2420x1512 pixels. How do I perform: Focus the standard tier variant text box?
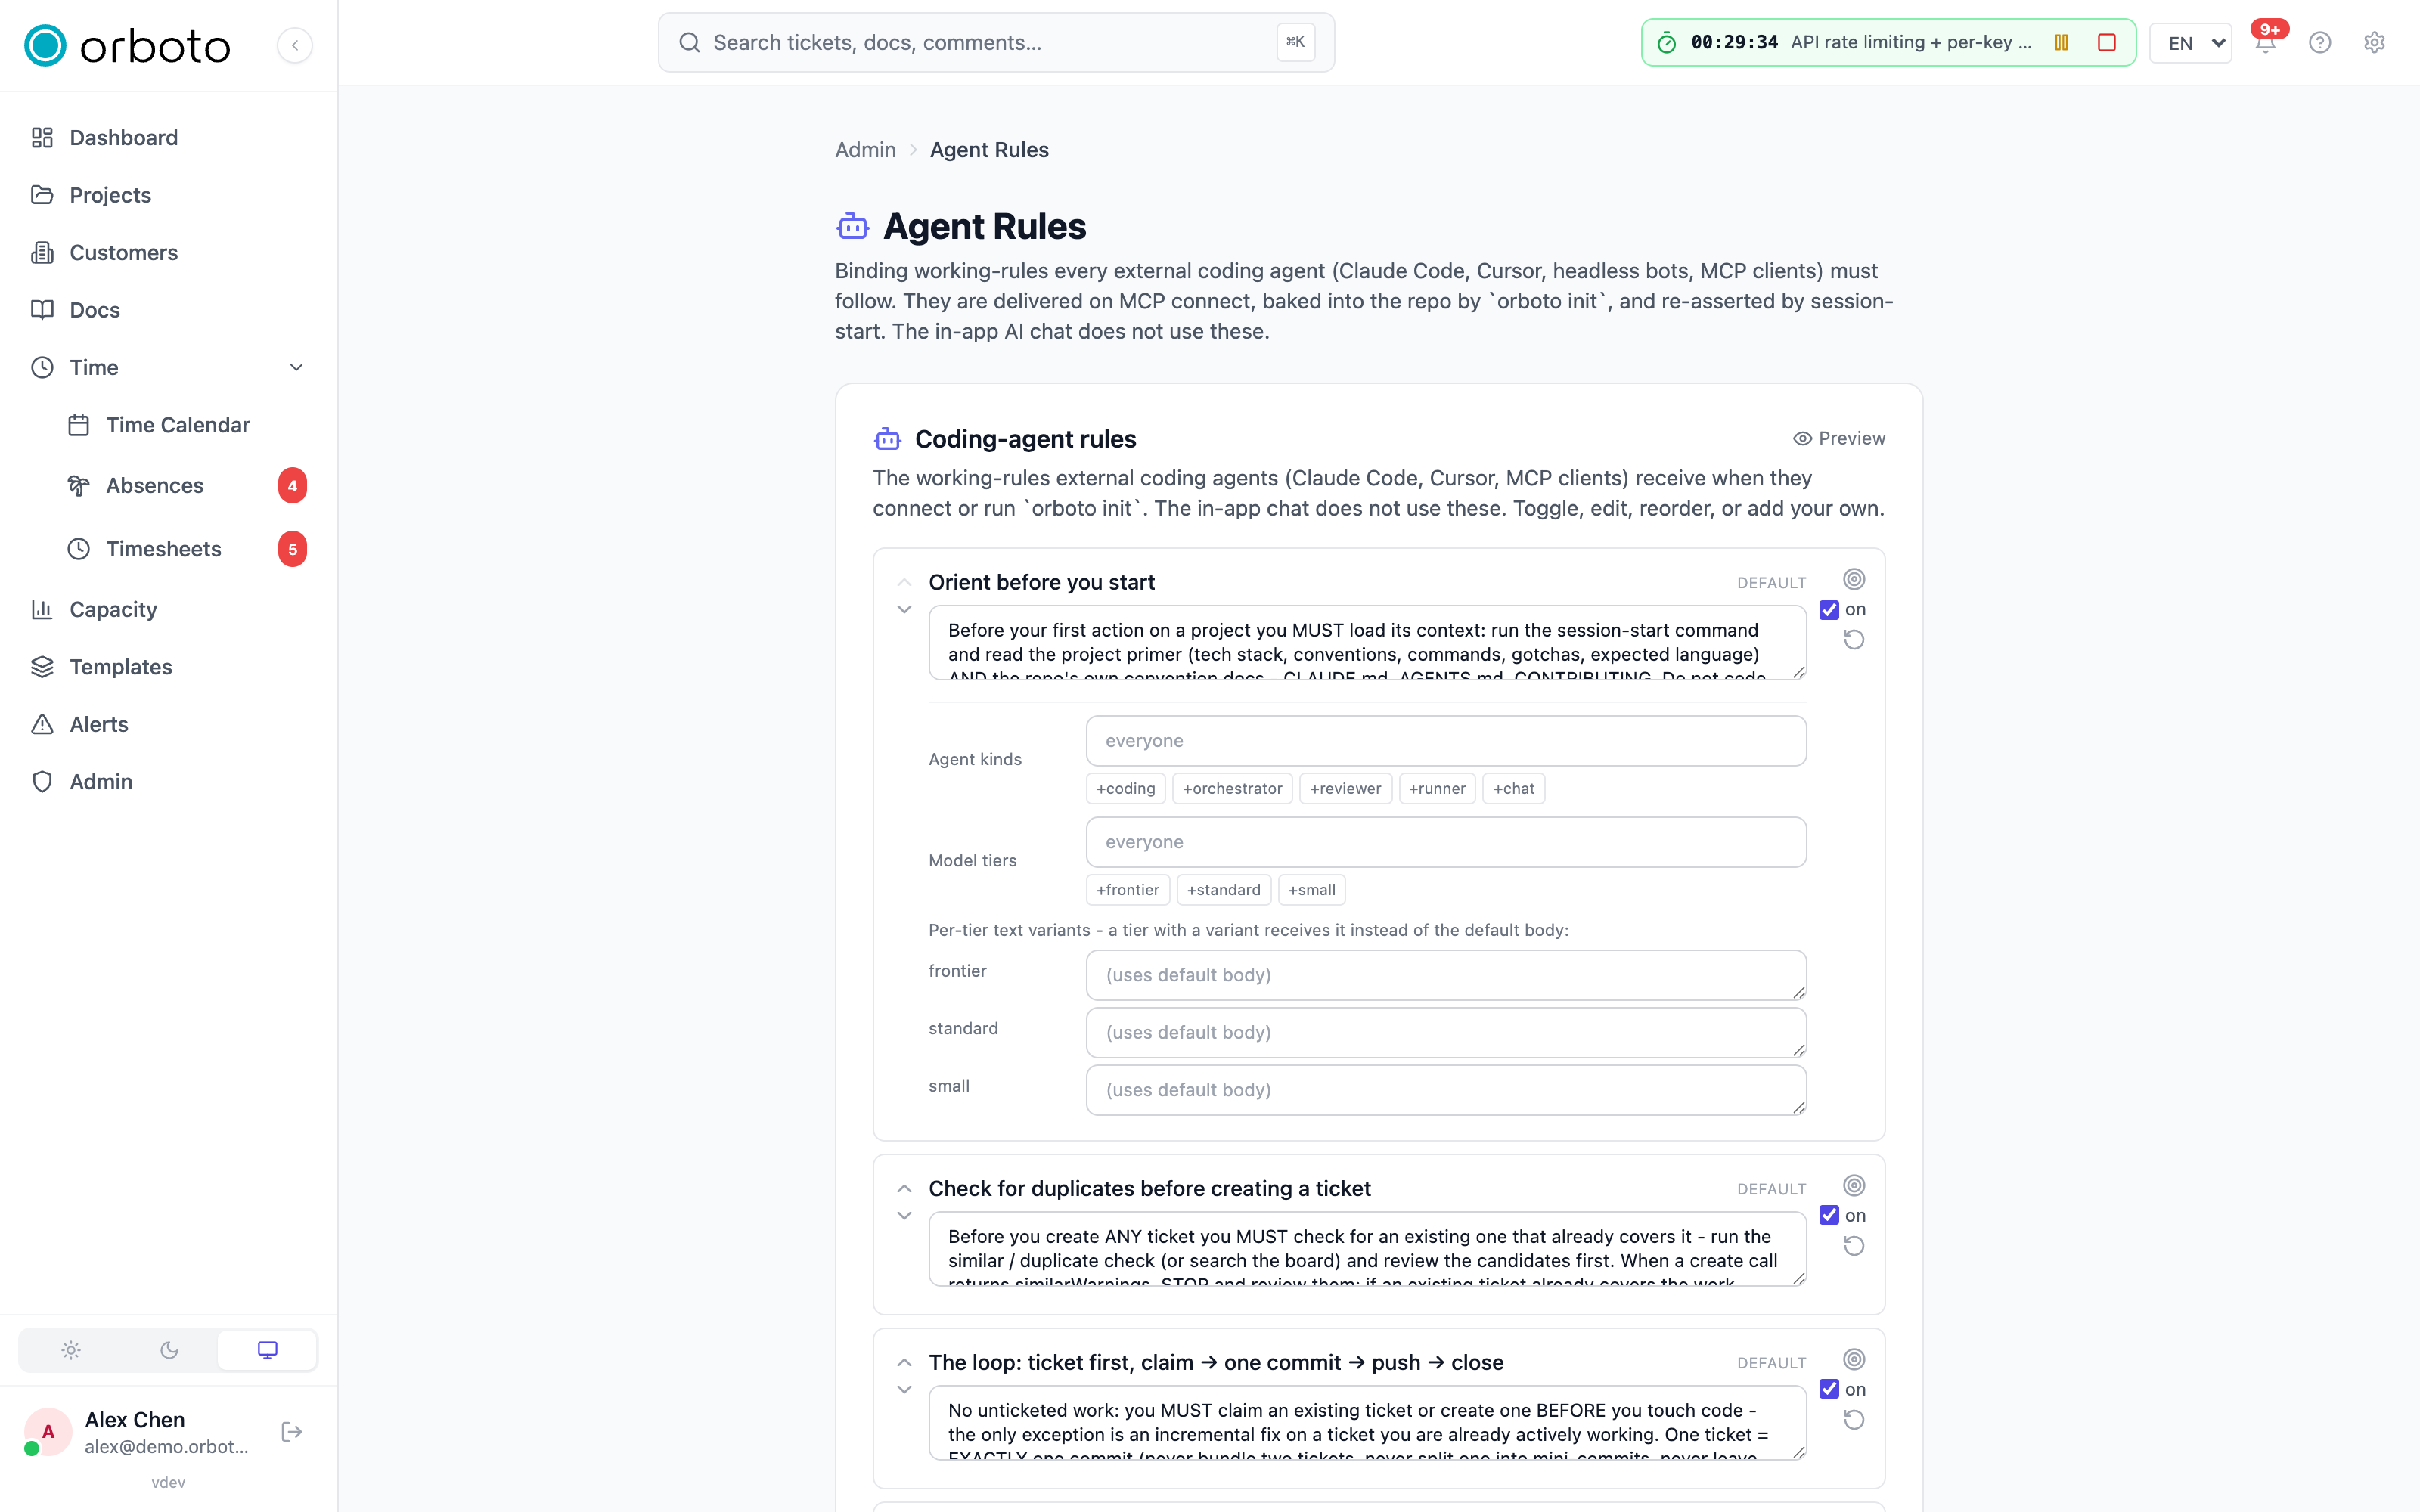1446,1033
